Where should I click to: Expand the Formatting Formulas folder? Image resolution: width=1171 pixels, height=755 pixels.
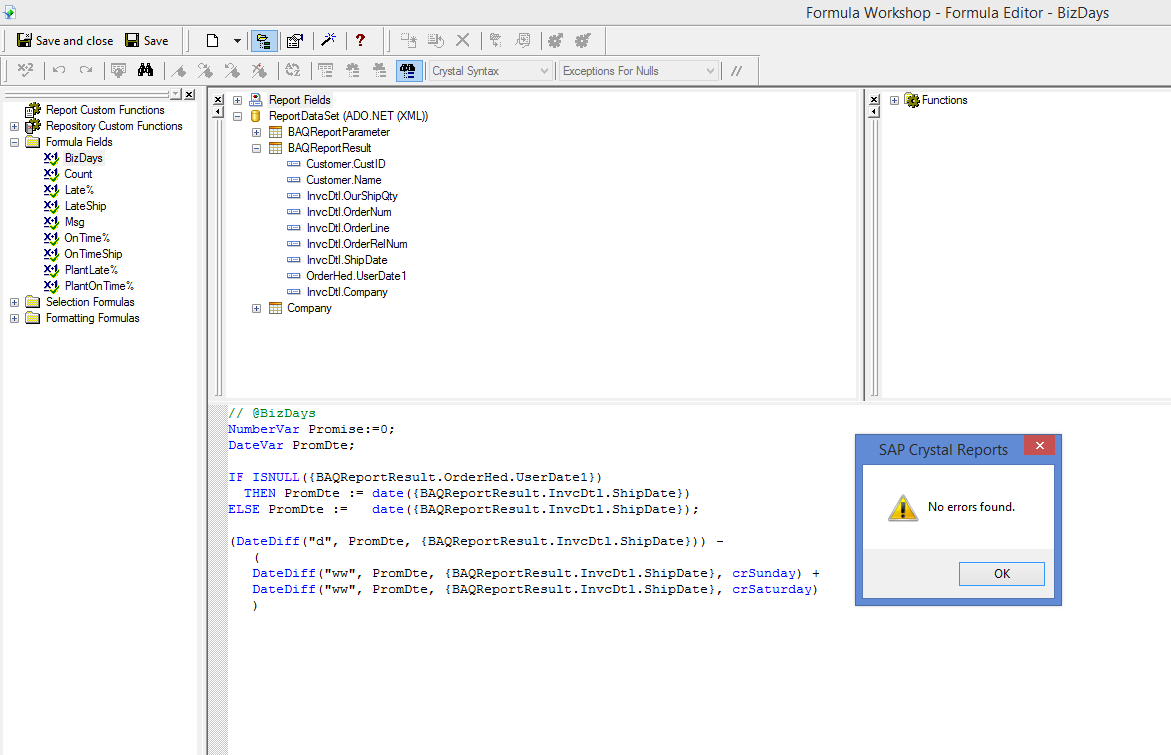pyautogui.click(x=14, y=318)
